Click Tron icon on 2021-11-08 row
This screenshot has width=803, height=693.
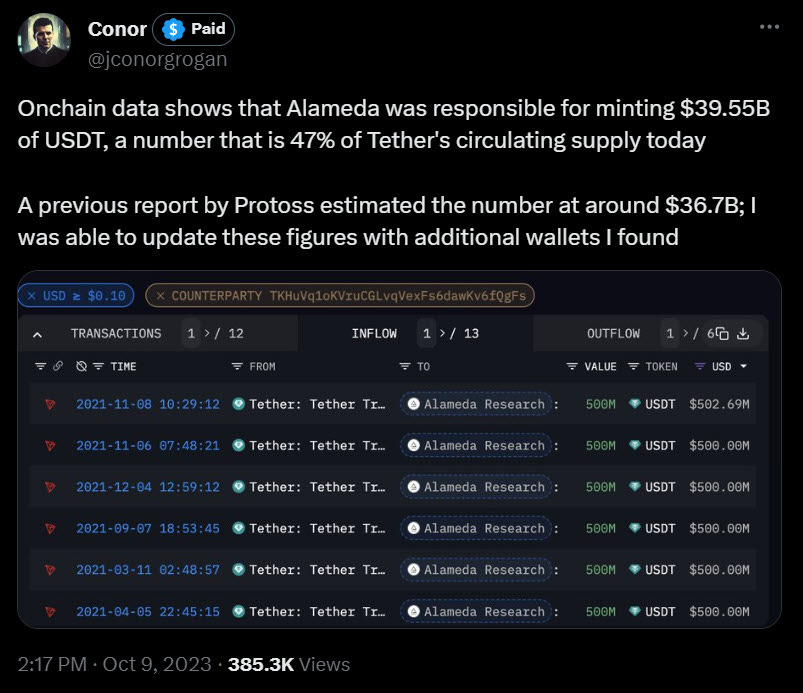(x=50, y=405)
